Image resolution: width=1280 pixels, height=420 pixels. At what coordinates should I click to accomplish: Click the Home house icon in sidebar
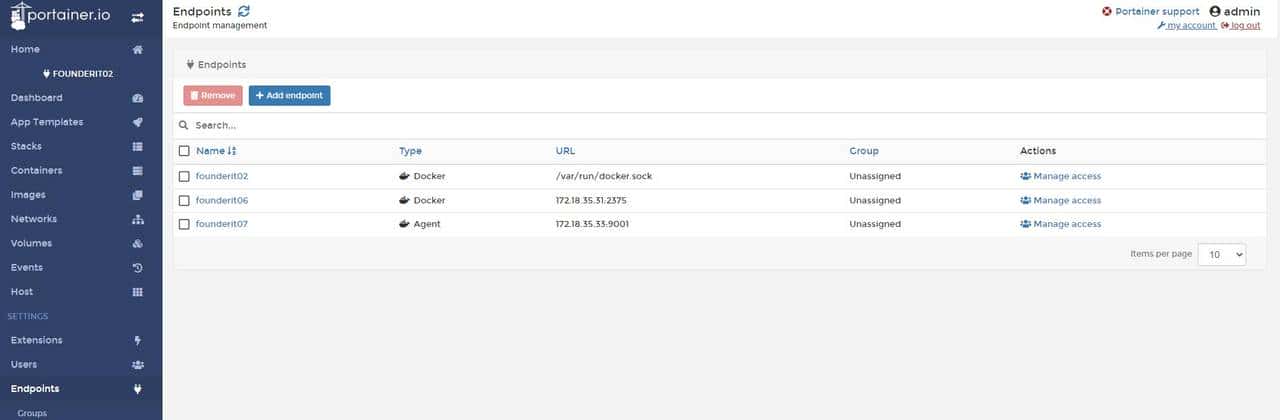click(138, 50)
